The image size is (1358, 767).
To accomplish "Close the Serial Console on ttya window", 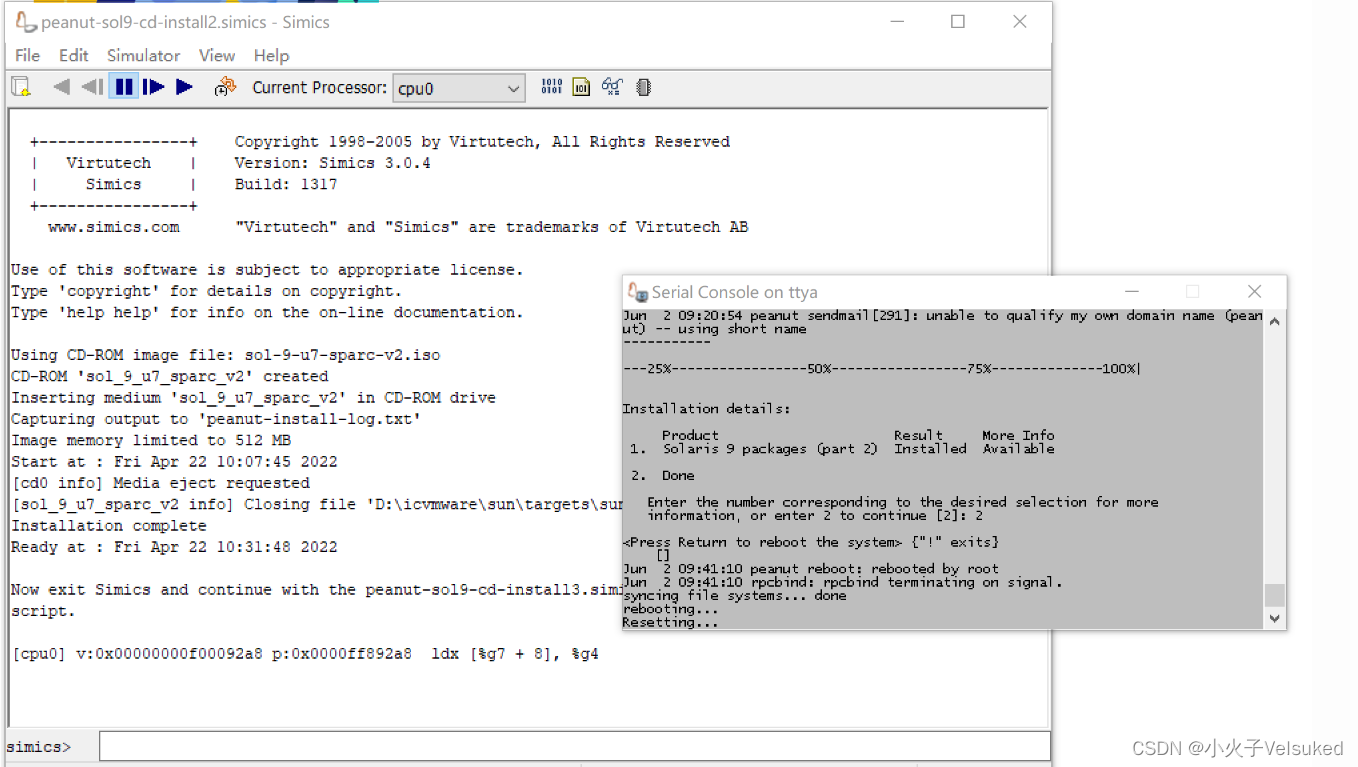I will [1254, 292].
